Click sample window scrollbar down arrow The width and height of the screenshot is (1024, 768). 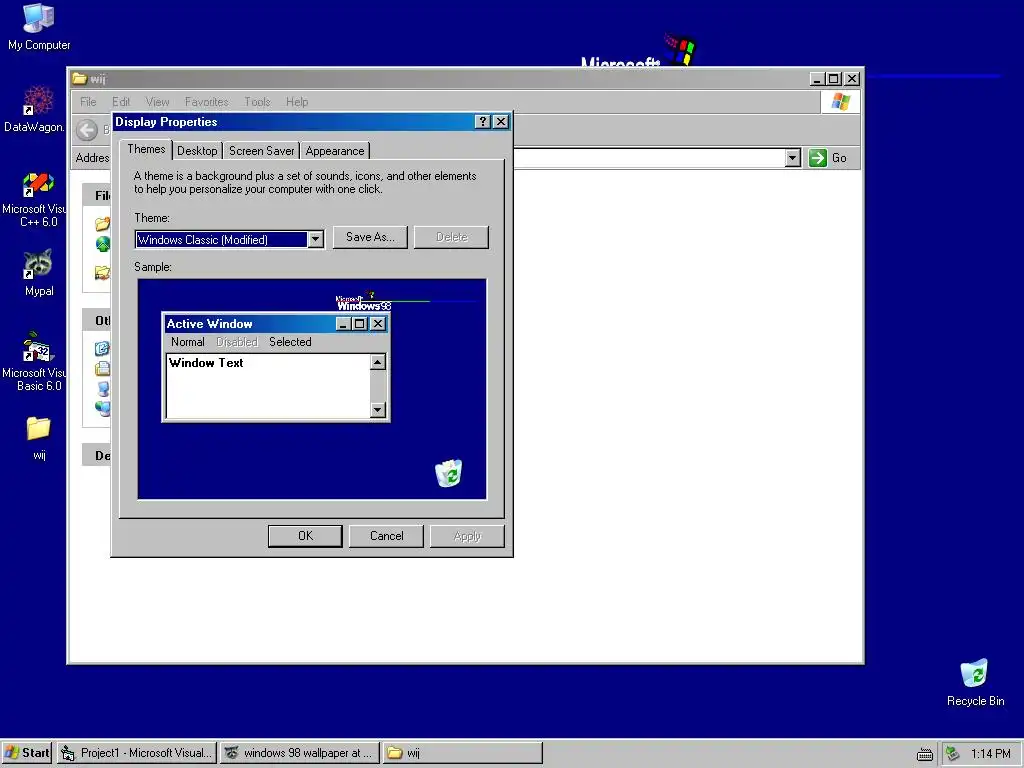377,410
